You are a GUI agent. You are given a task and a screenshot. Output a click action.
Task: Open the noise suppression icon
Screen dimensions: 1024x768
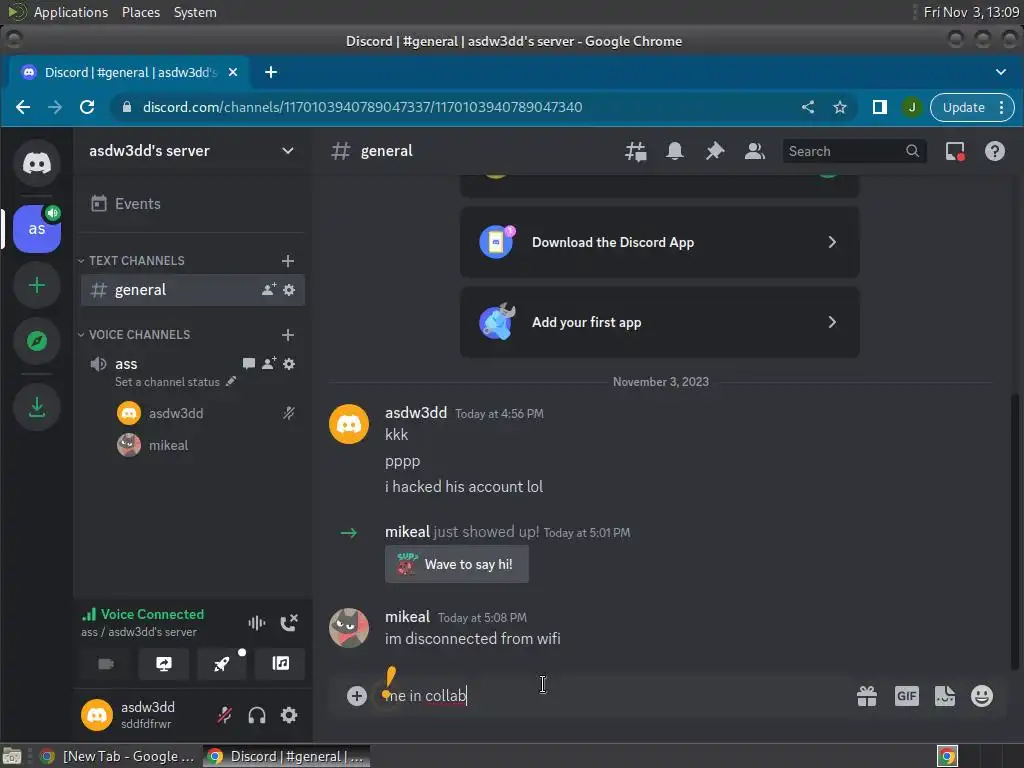point(257,623)
